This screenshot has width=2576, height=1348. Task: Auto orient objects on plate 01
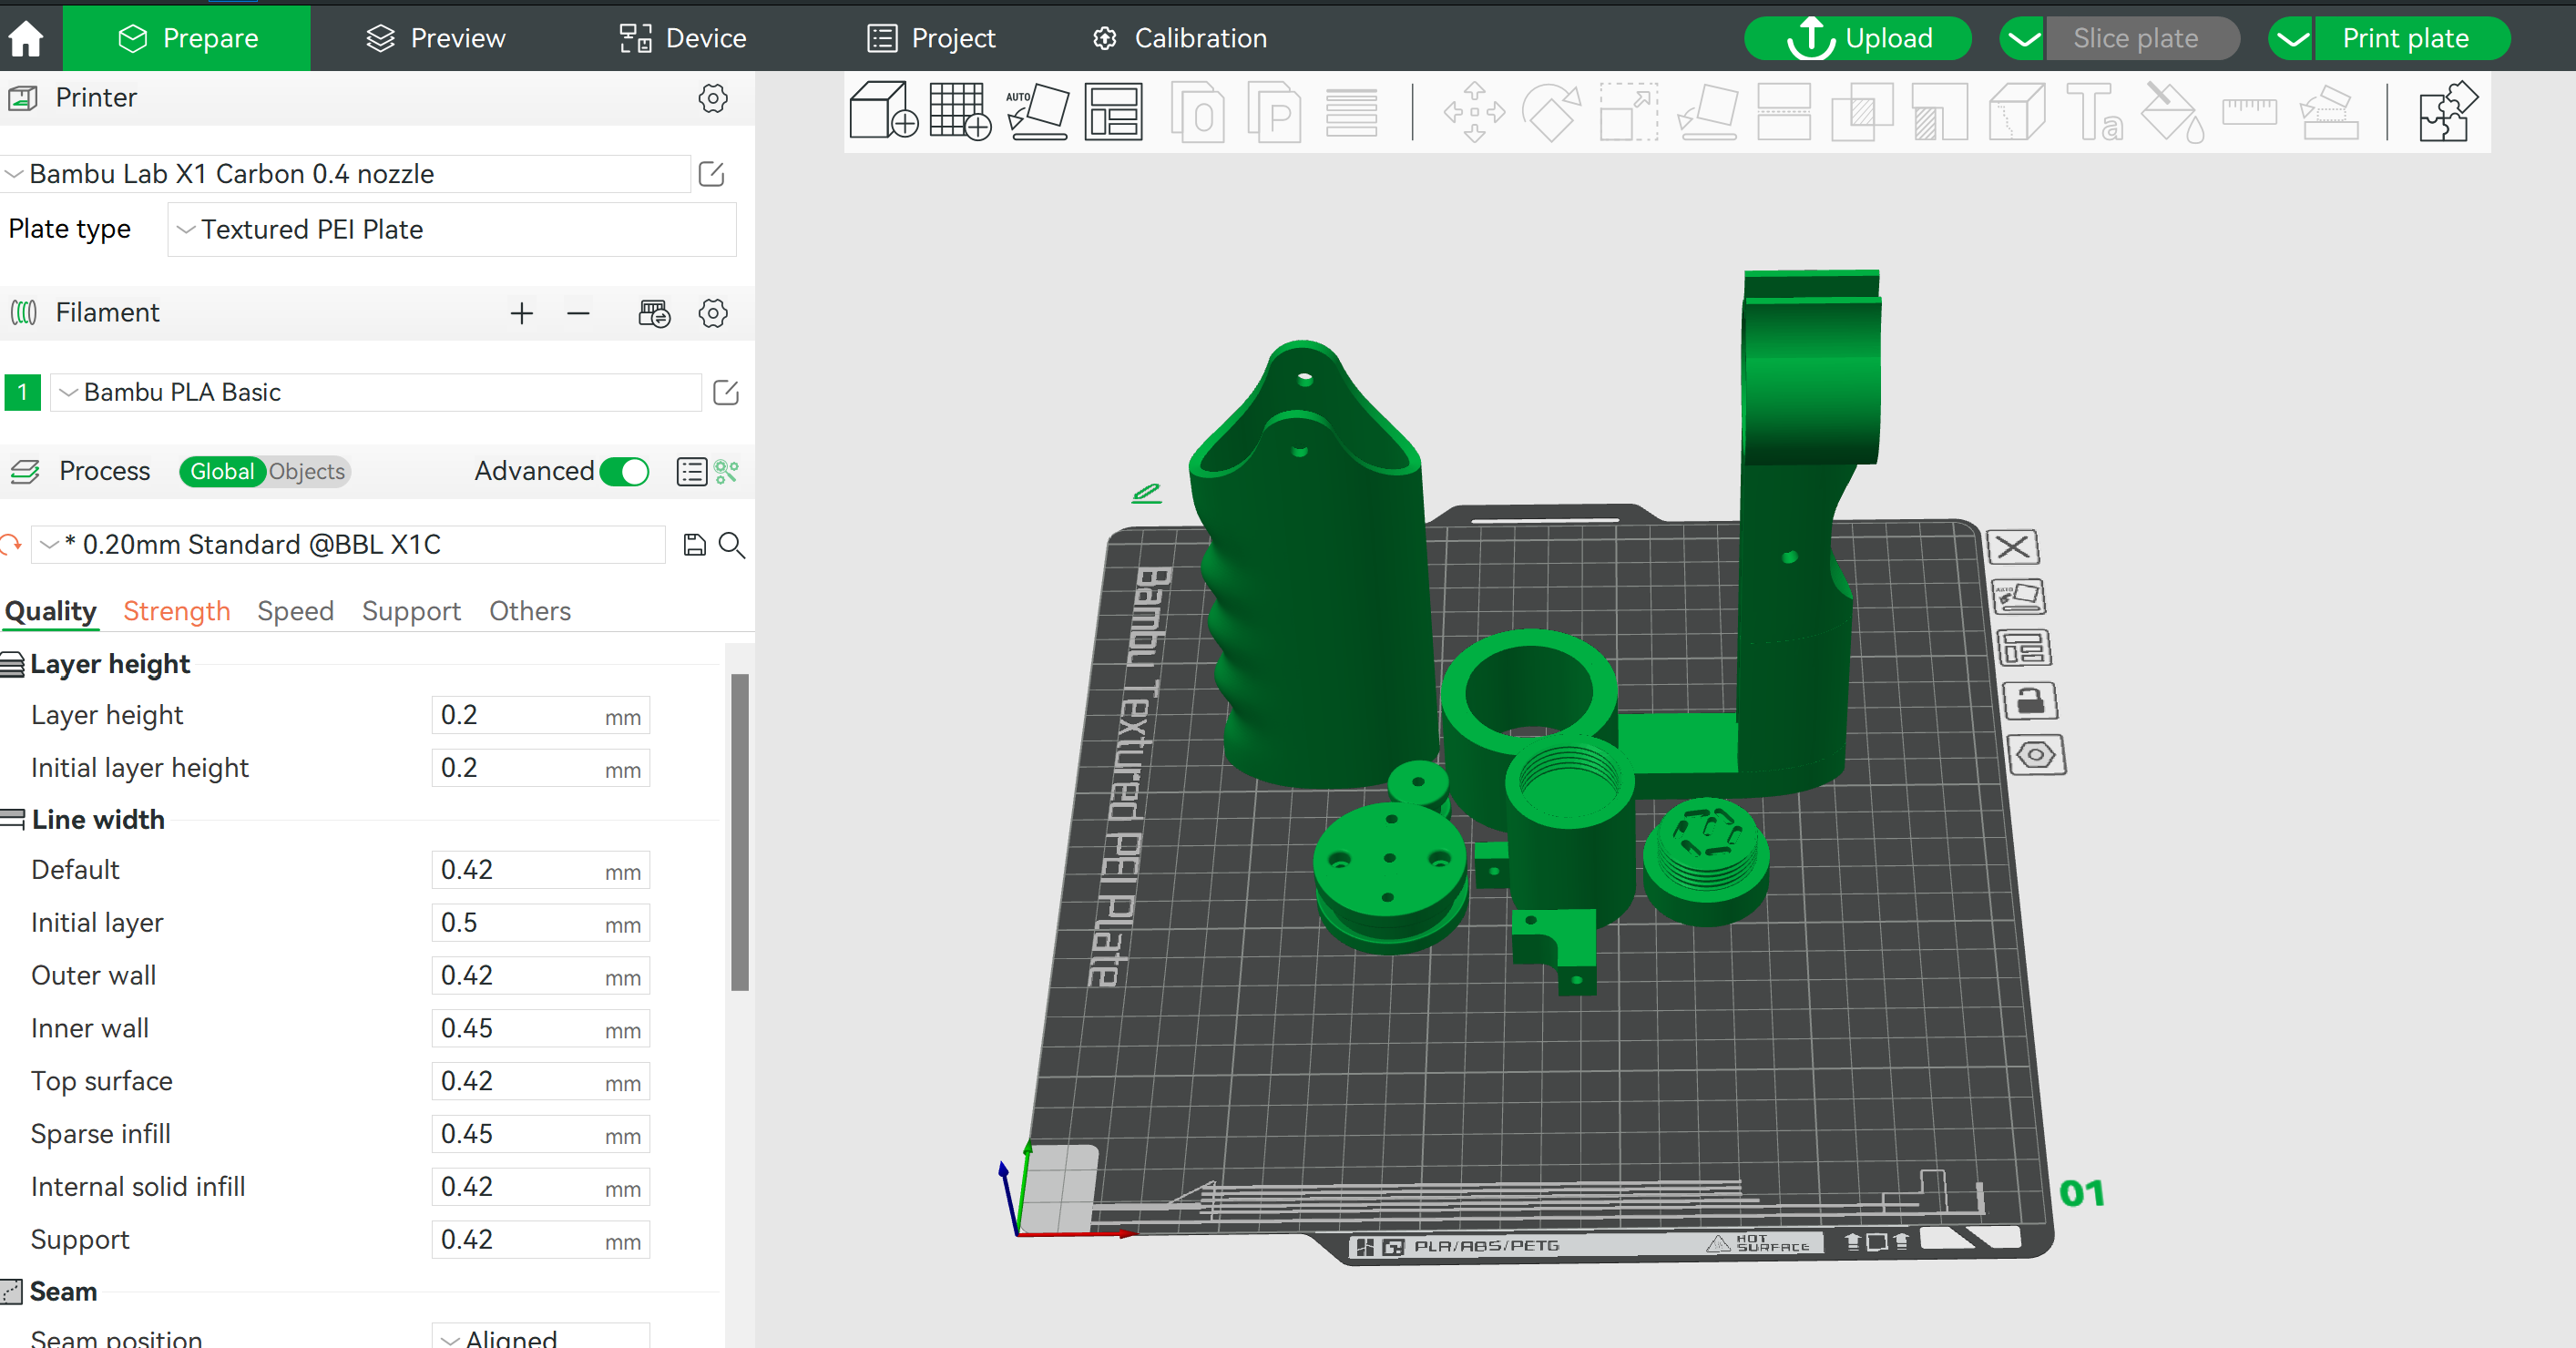pyautogui.click(x=2018, y=597)
